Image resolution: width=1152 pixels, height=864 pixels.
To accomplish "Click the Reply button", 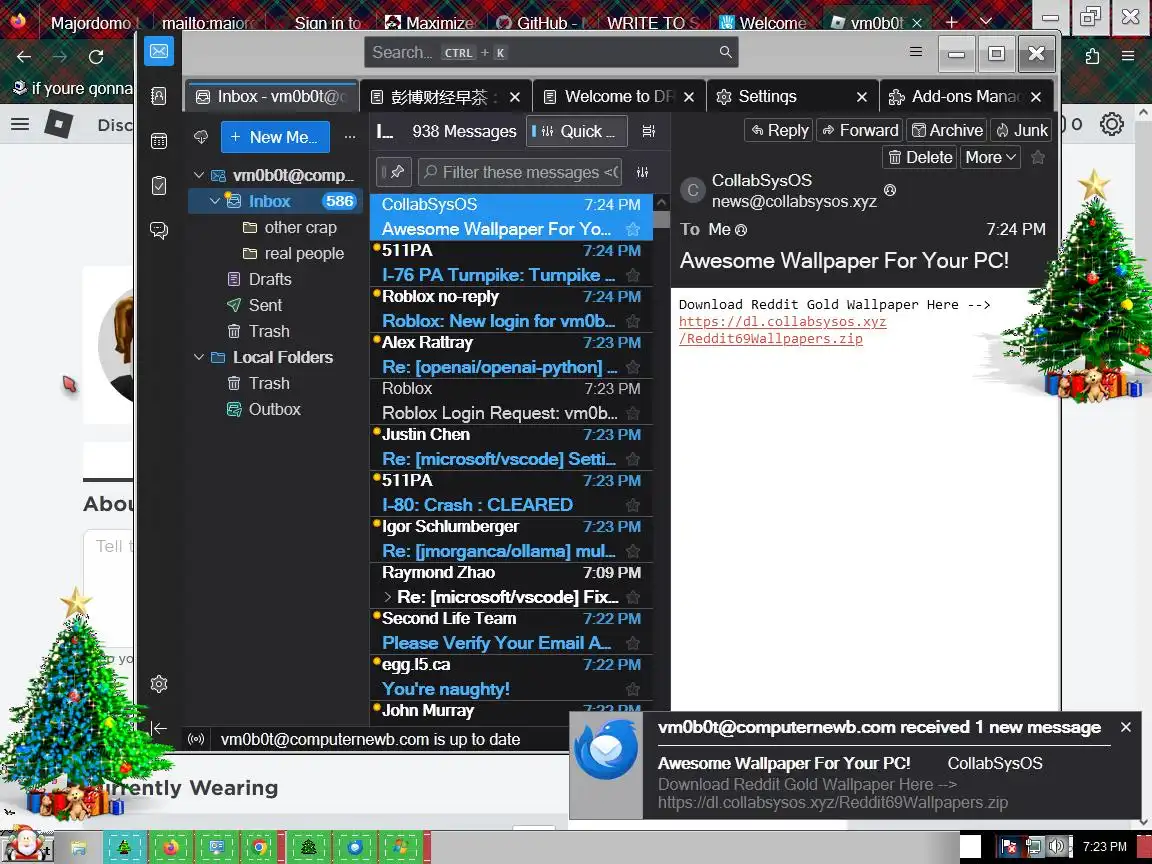I will point(779,131).
